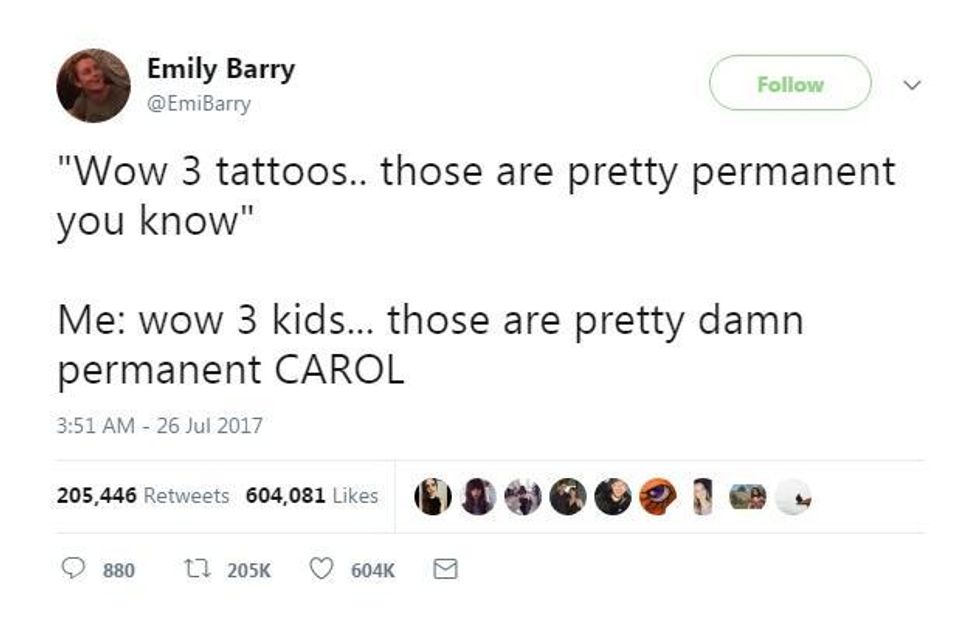
Task: Click the 604K like count
Action: pyautogui.click(x=373, y=571)
